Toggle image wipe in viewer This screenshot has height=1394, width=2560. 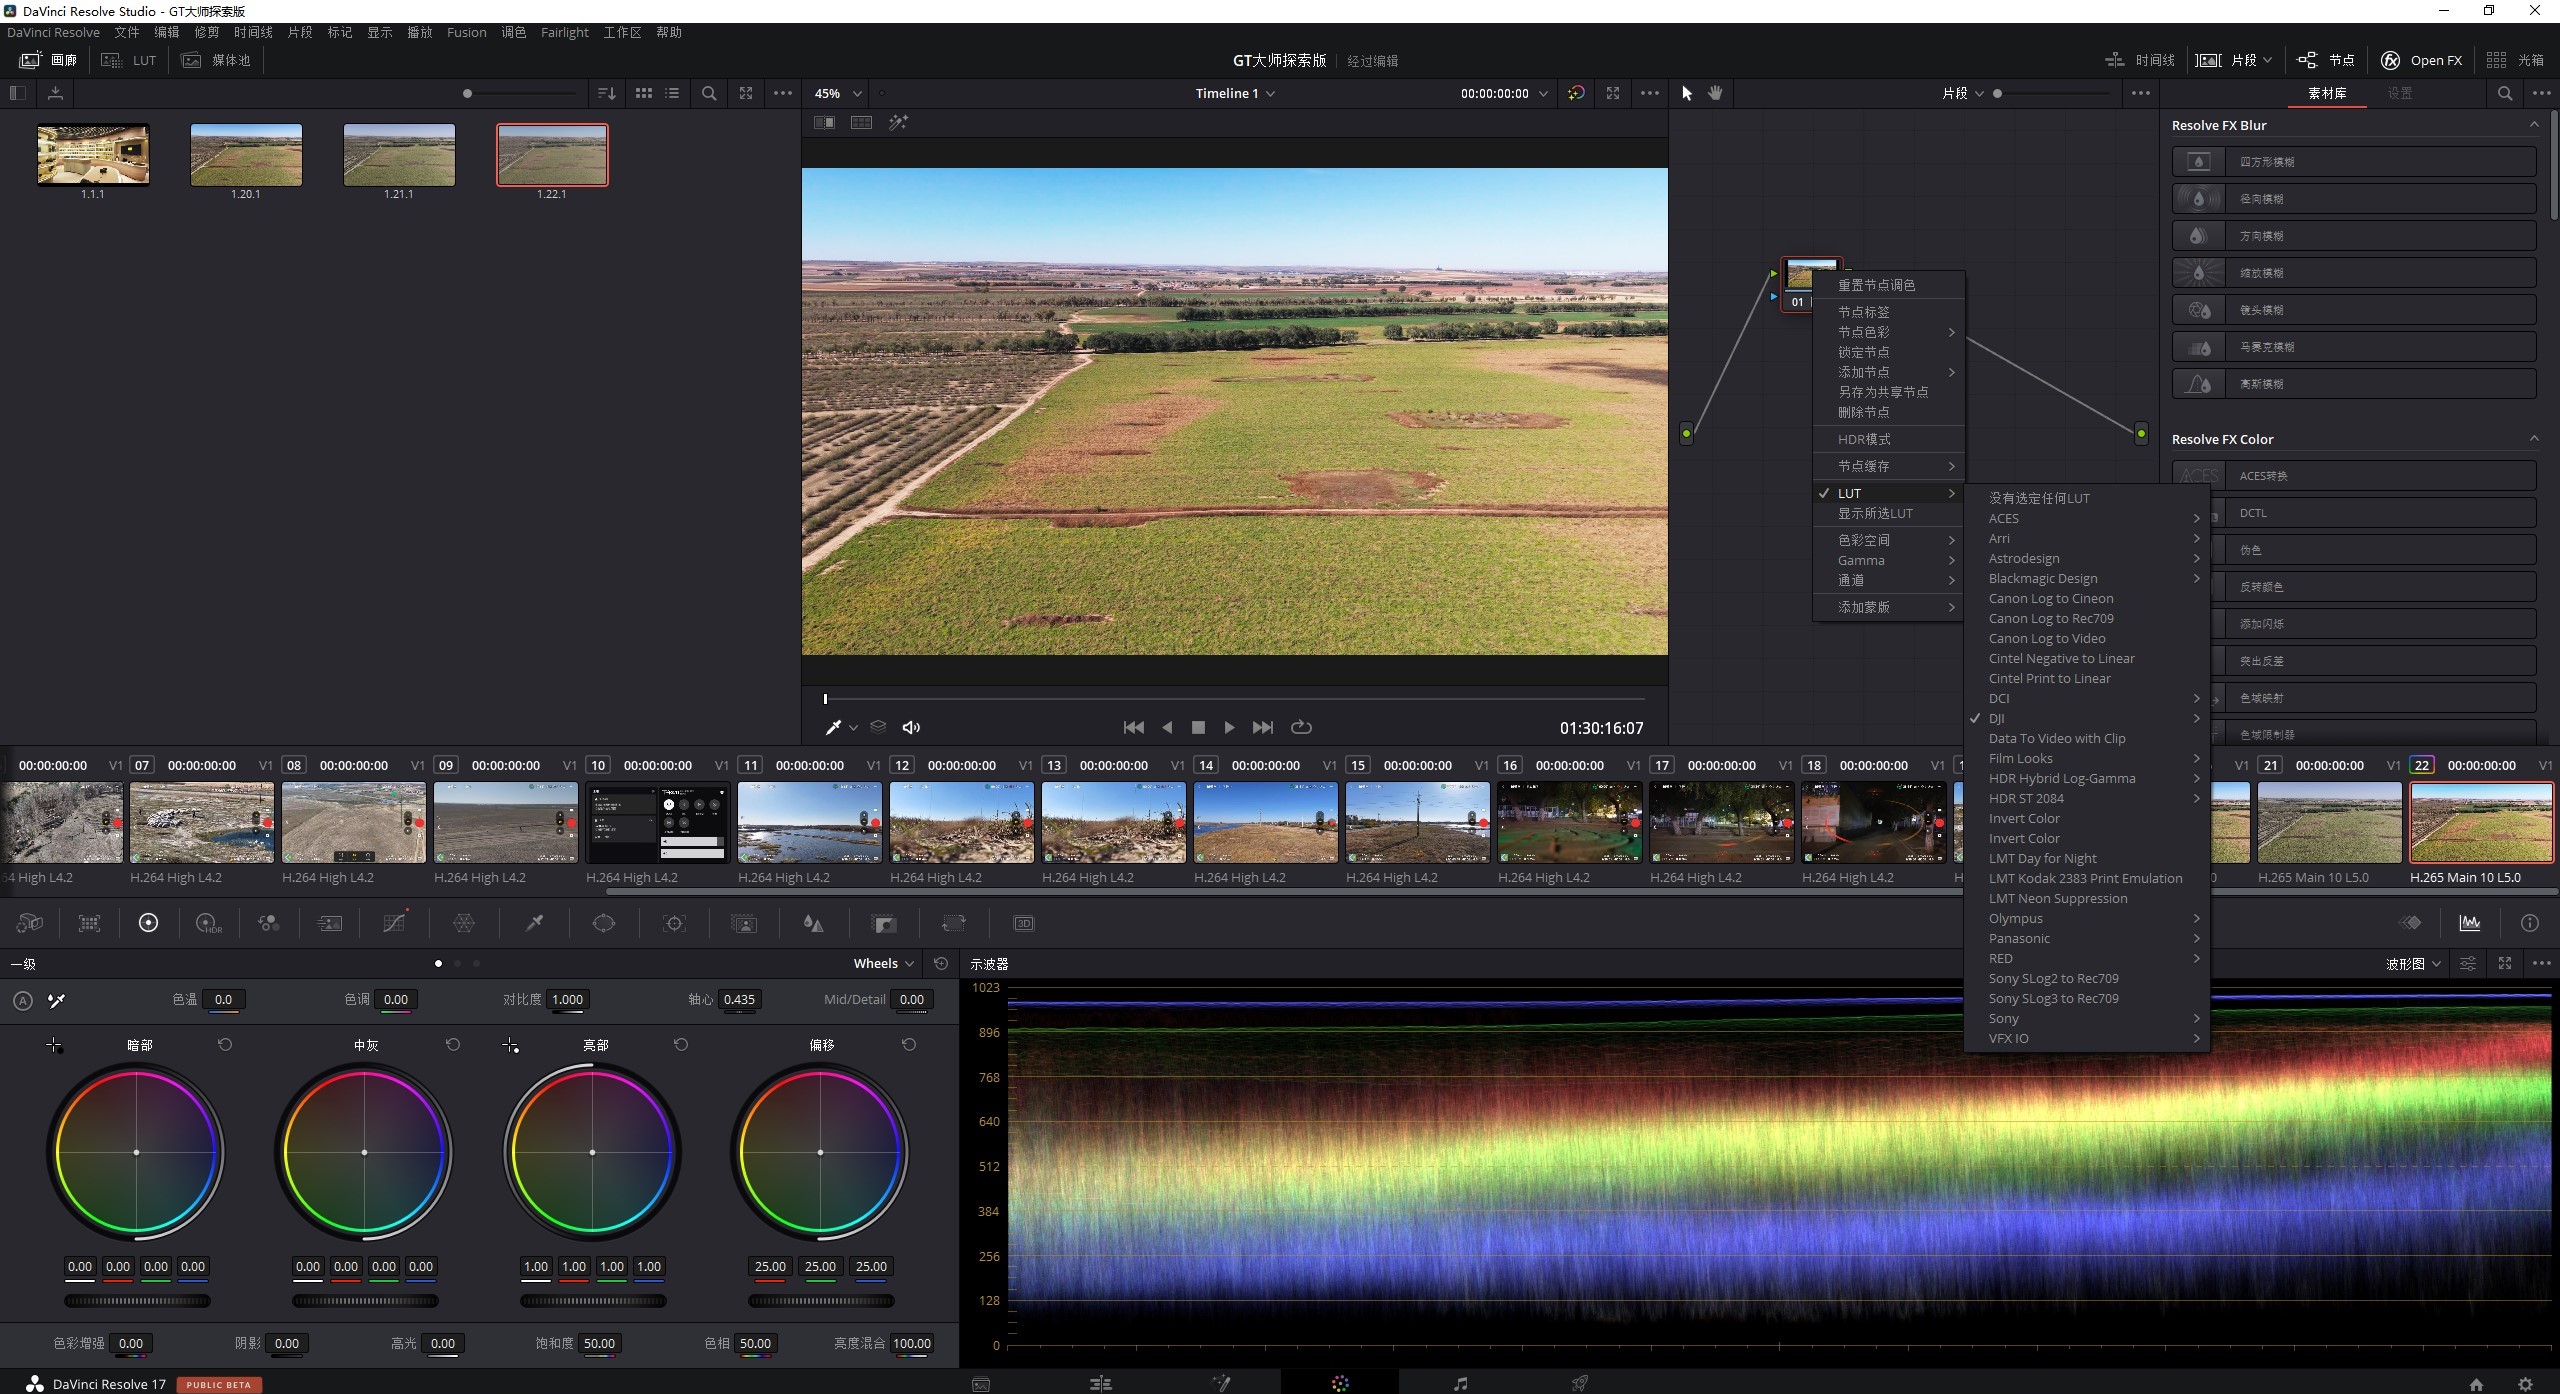[824, 122]
